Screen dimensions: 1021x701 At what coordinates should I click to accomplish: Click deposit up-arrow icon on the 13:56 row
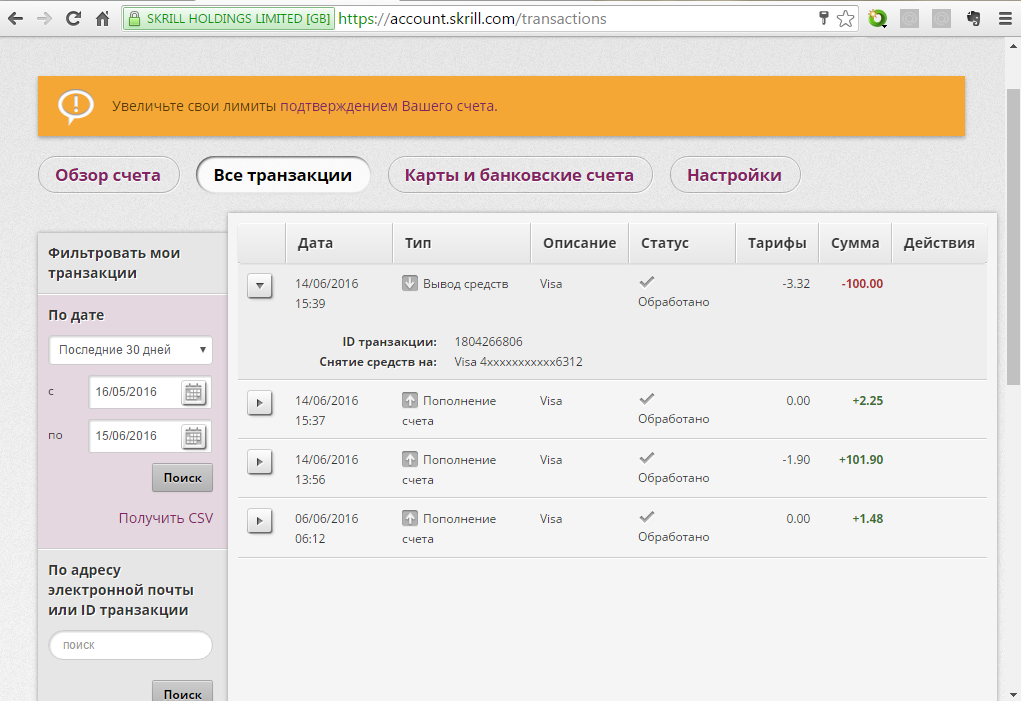point(410,460)
